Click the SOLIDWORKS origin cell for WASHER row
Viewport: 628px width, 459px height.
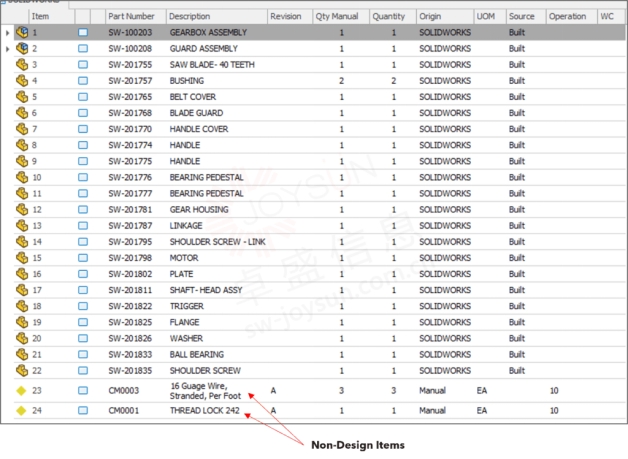tap(445, 338)
